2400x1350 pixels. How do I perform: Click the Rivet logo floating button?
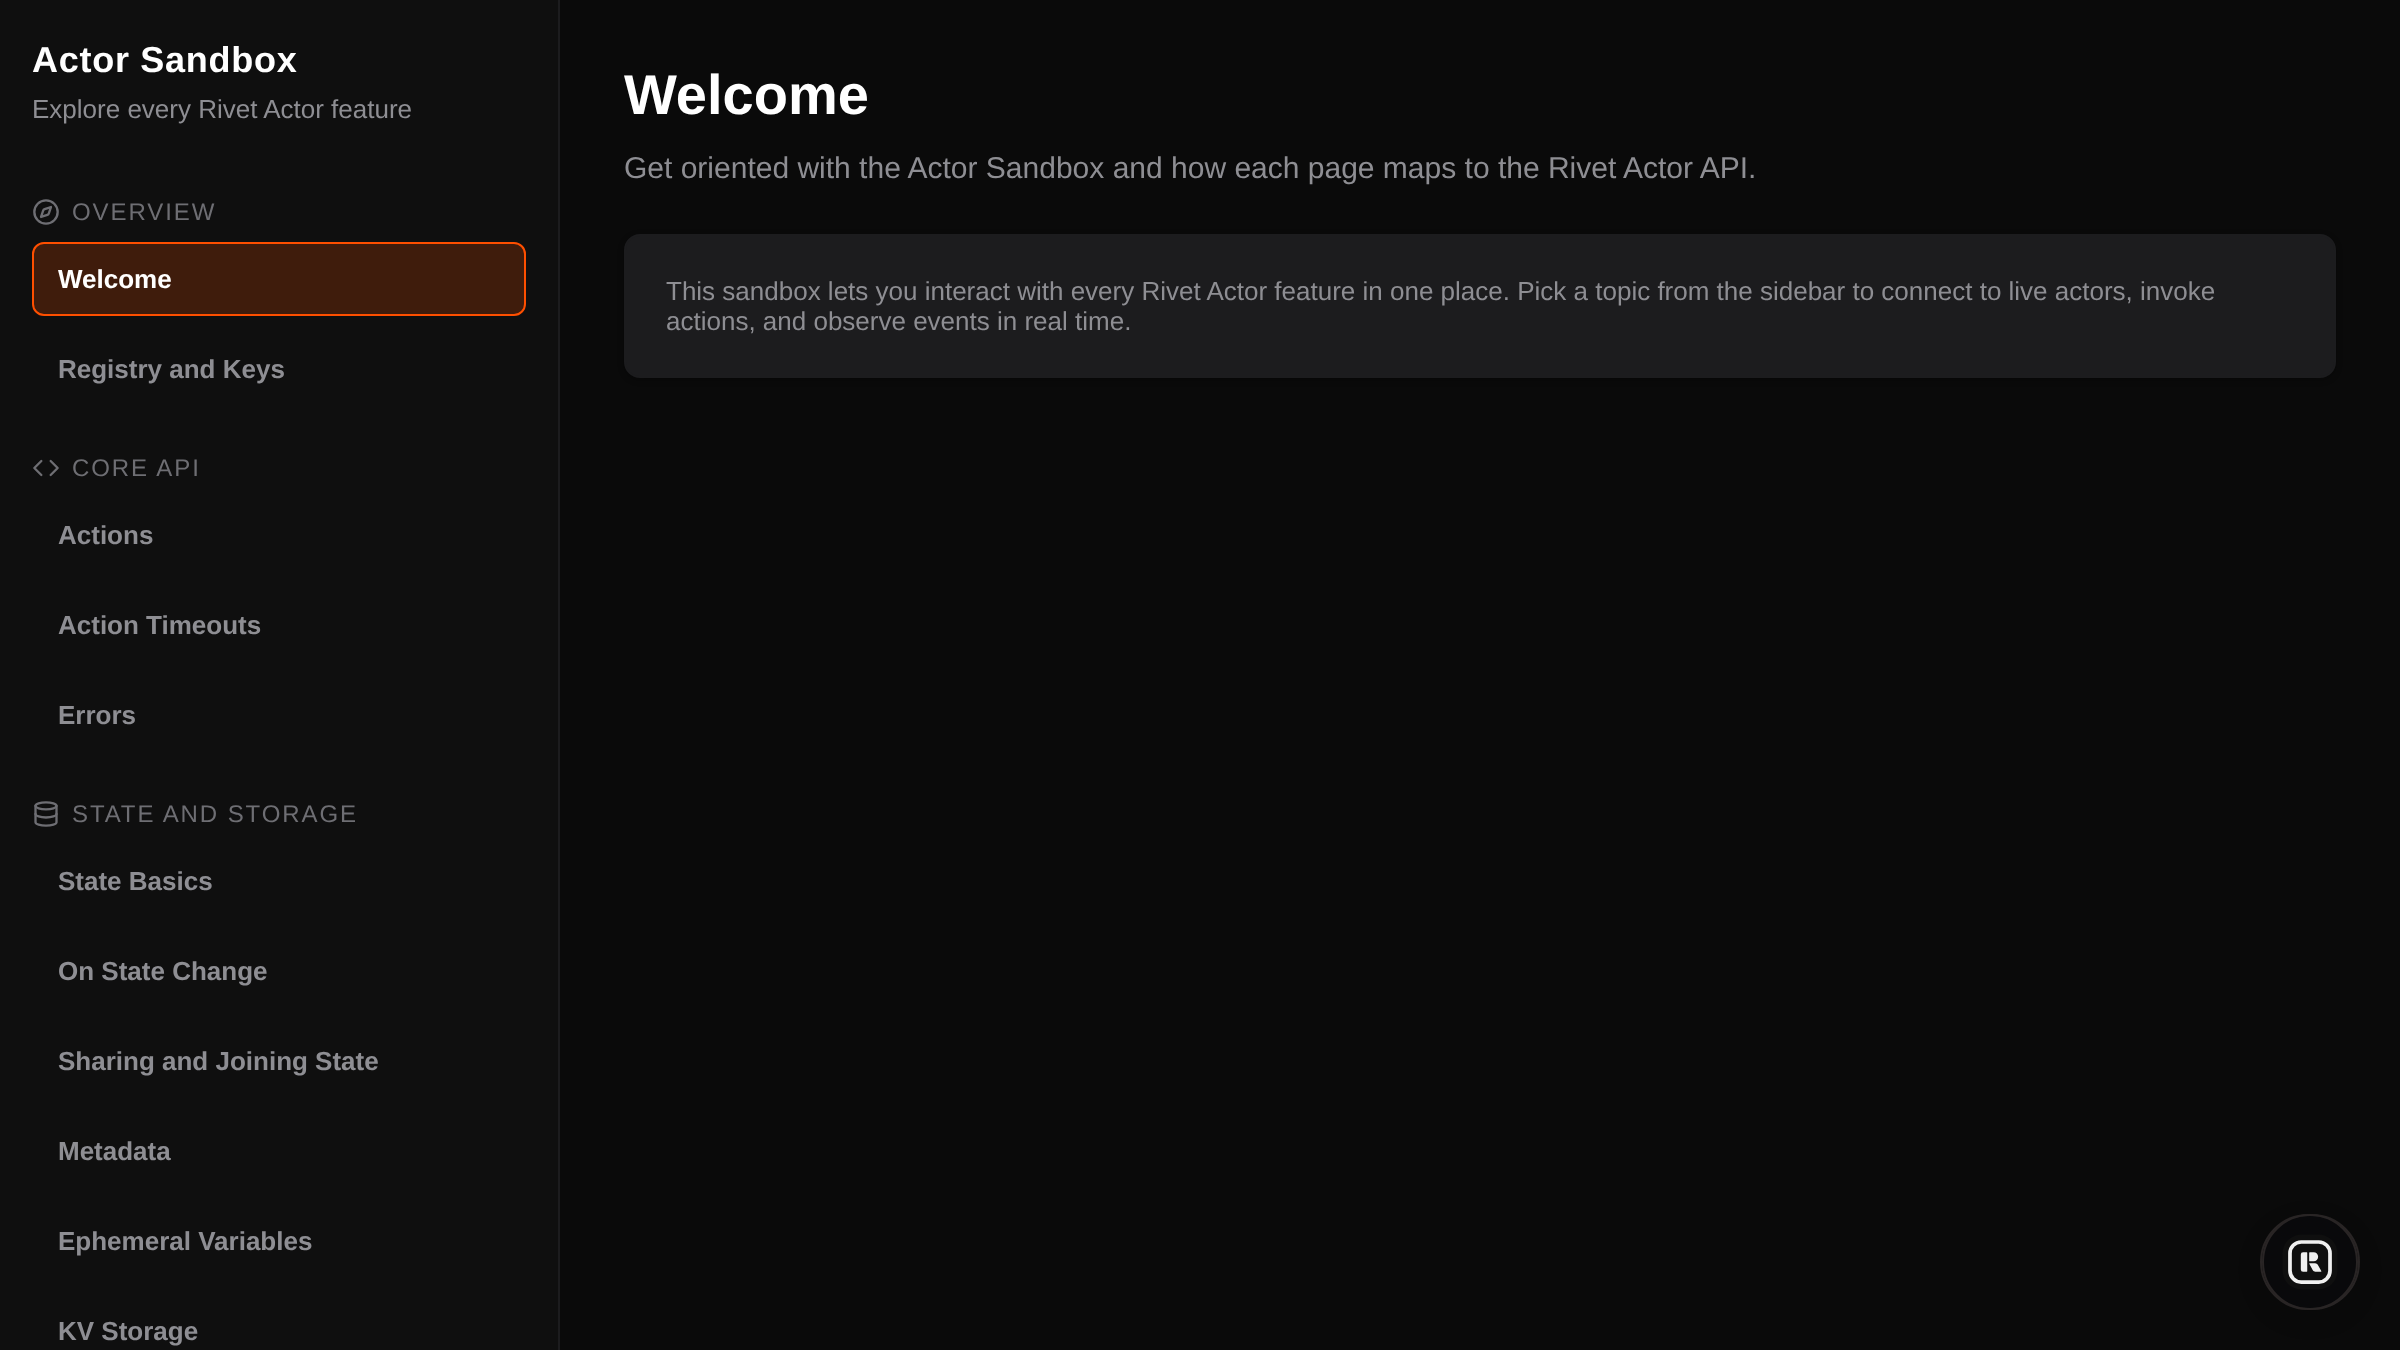point(2309,1261)
